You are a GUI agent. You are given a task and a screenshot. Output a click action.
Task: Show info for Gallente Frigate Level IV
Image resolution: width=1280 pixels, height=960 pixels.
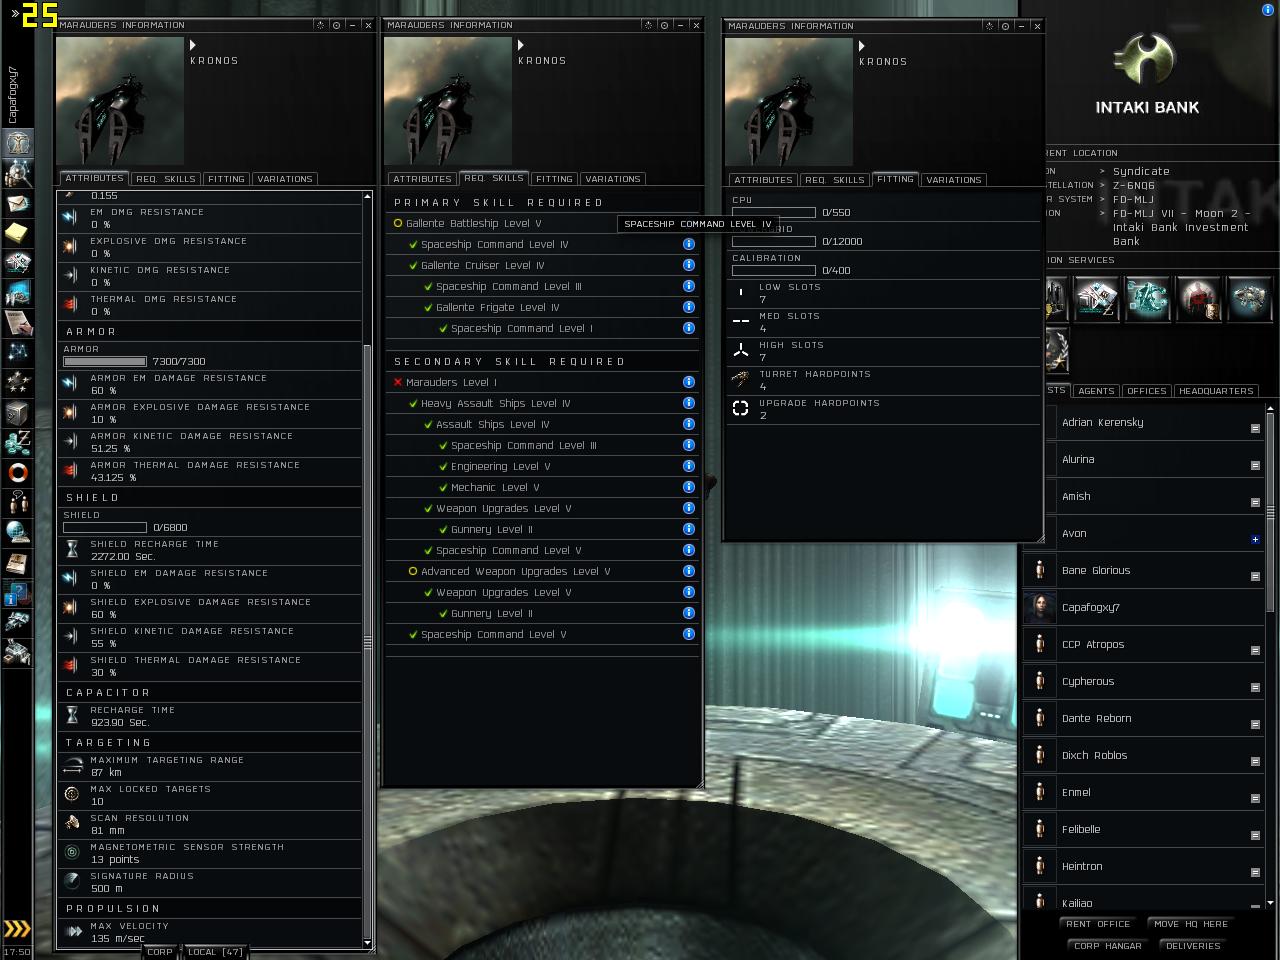point(689,307)
